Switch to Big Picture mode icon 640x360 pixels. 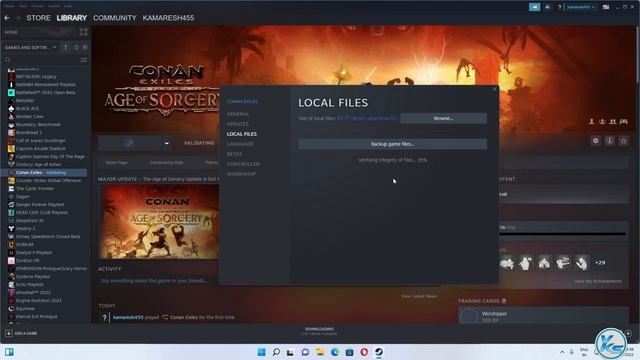606,7
